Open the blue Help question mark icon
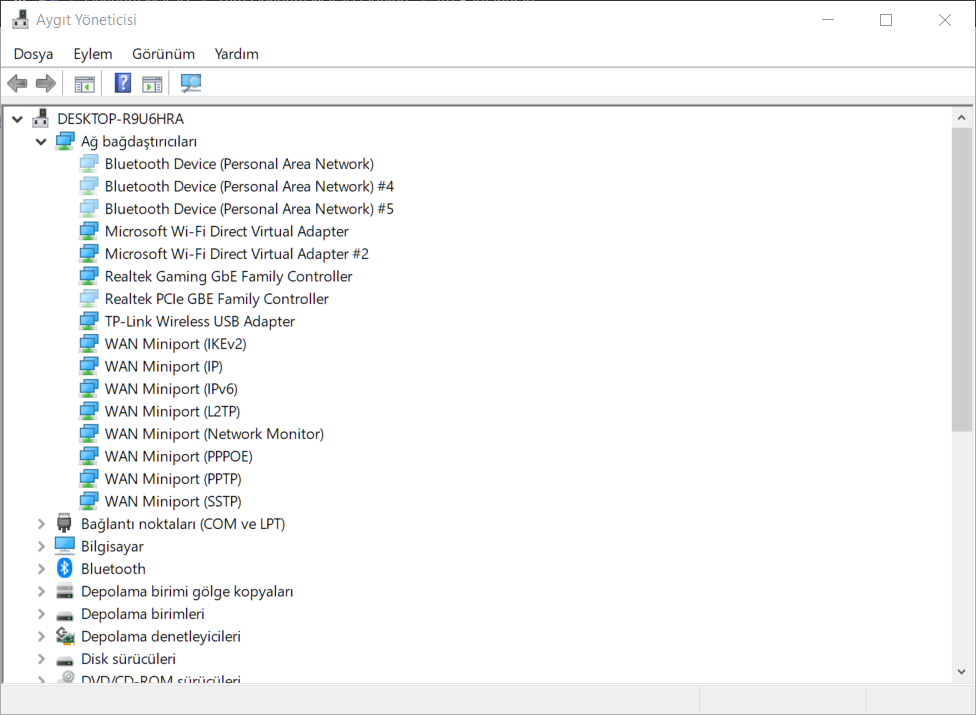Screen dimensions: 976x715 (123, 83)
